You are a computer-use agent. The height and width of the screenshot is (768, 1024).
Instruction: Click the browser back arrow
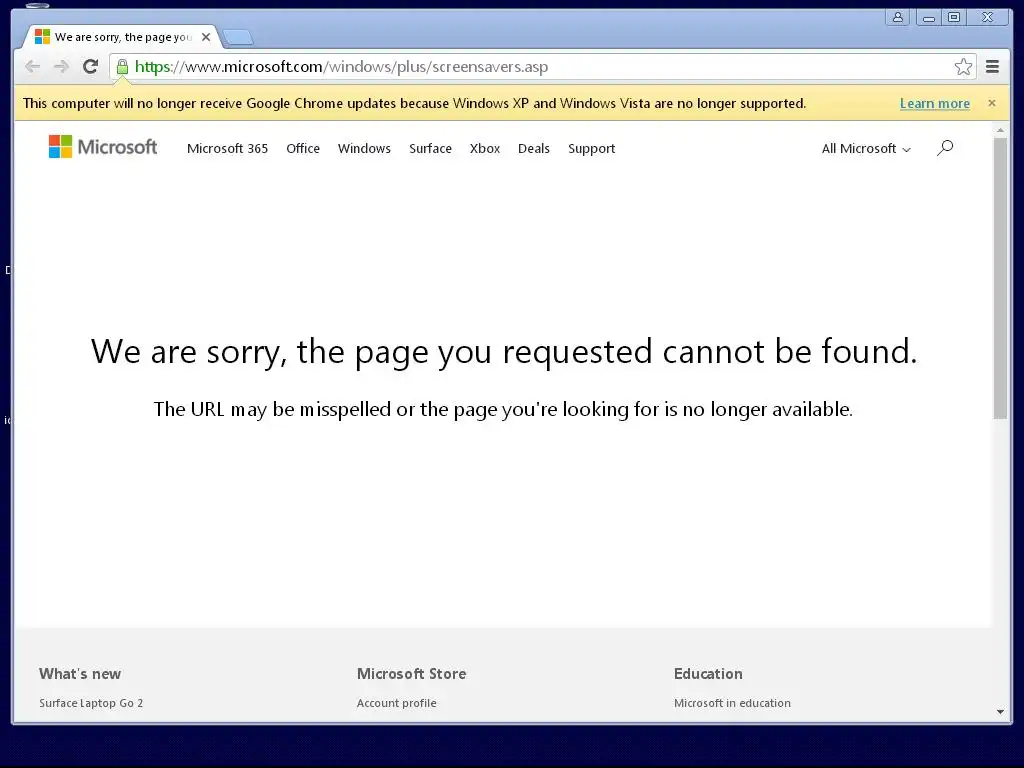click(33, 67)
